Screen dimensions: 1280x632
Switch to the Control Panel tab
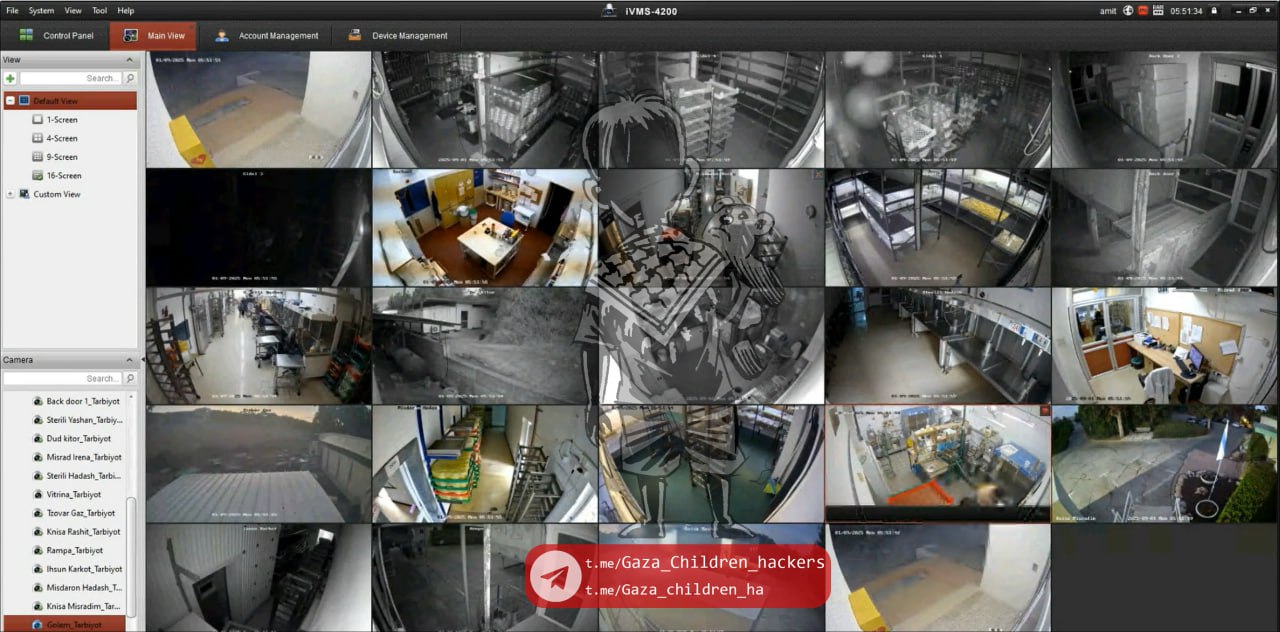click(56, 36)
